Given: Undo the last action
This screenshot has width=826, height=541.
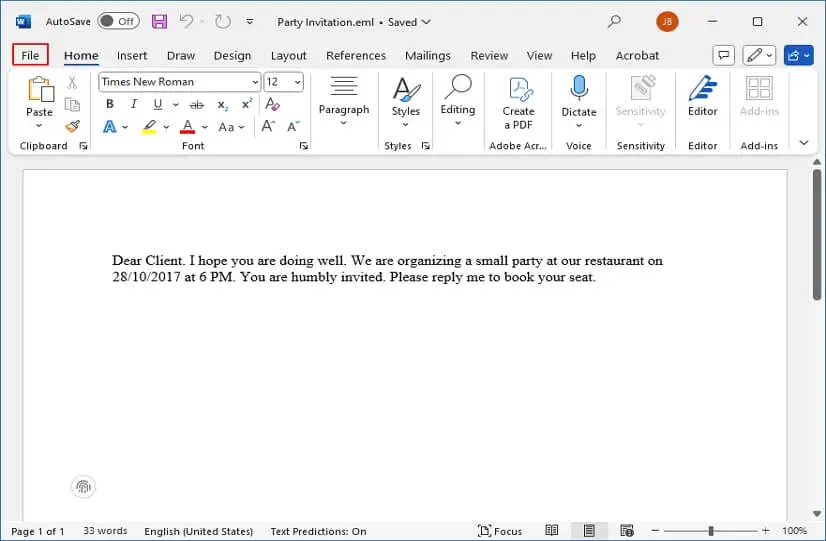Looking at the screenshot, I should click(186, 22).
